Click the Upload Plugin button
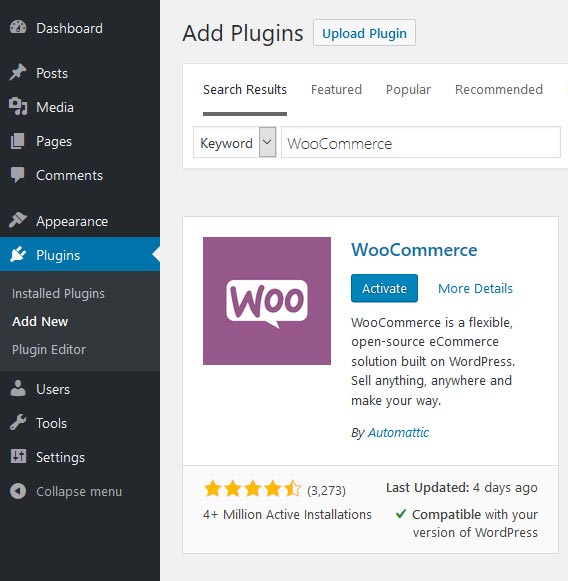Screen dimensions: 568x581 (364, 33)
